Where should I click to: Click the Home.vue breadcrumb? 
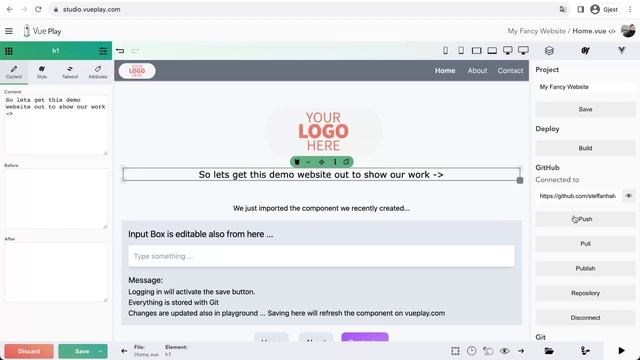coord(589,31)
